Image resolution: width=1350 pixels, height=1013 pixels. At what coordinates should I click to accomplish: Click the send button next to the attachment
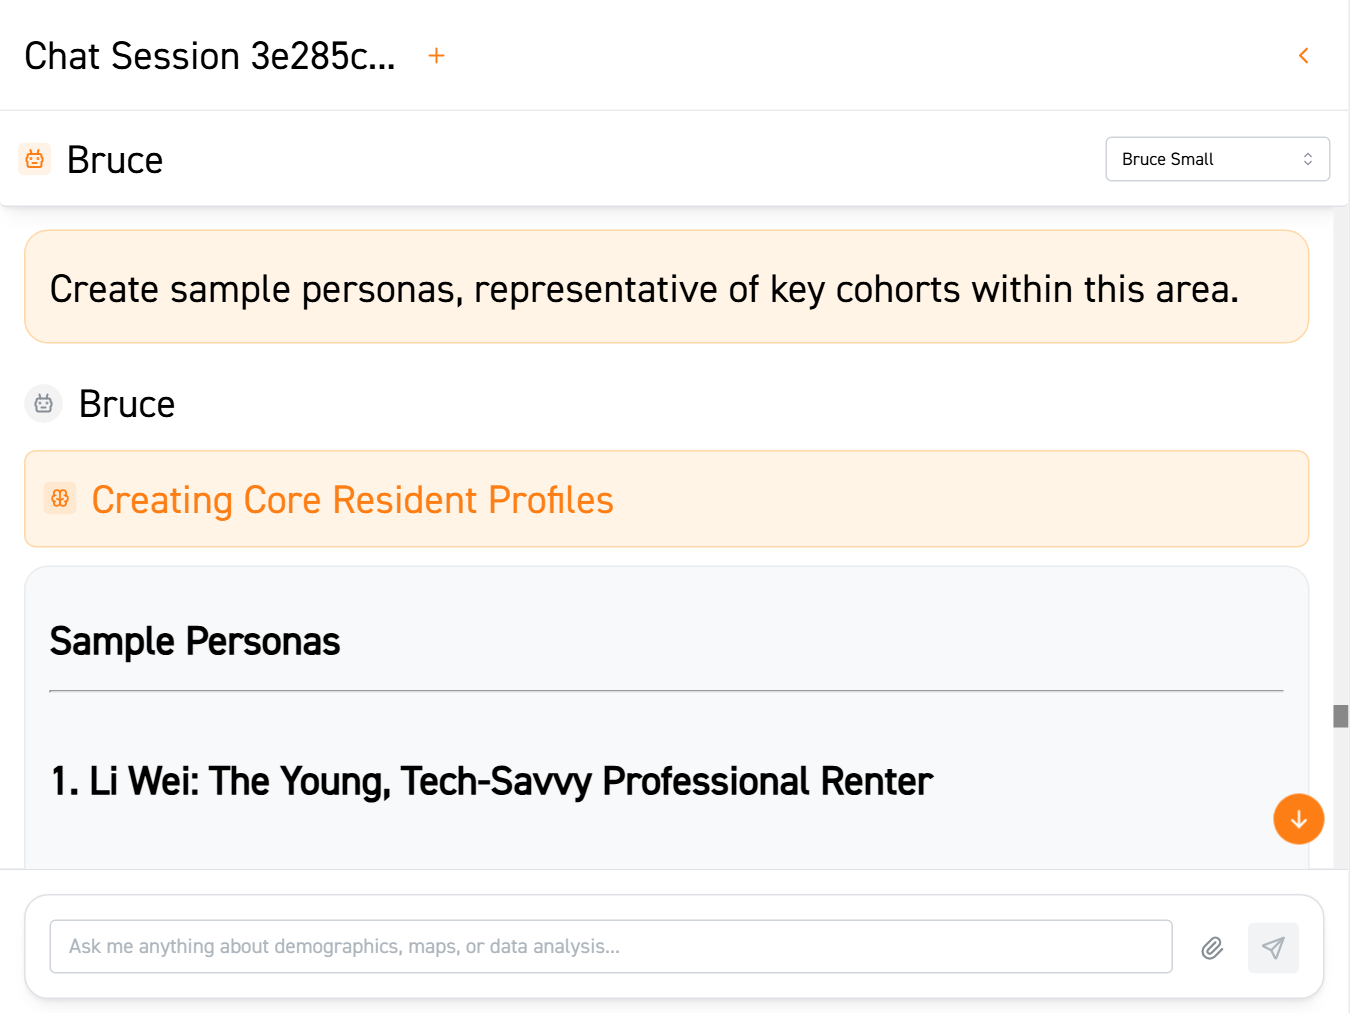tap(1273, 947)
